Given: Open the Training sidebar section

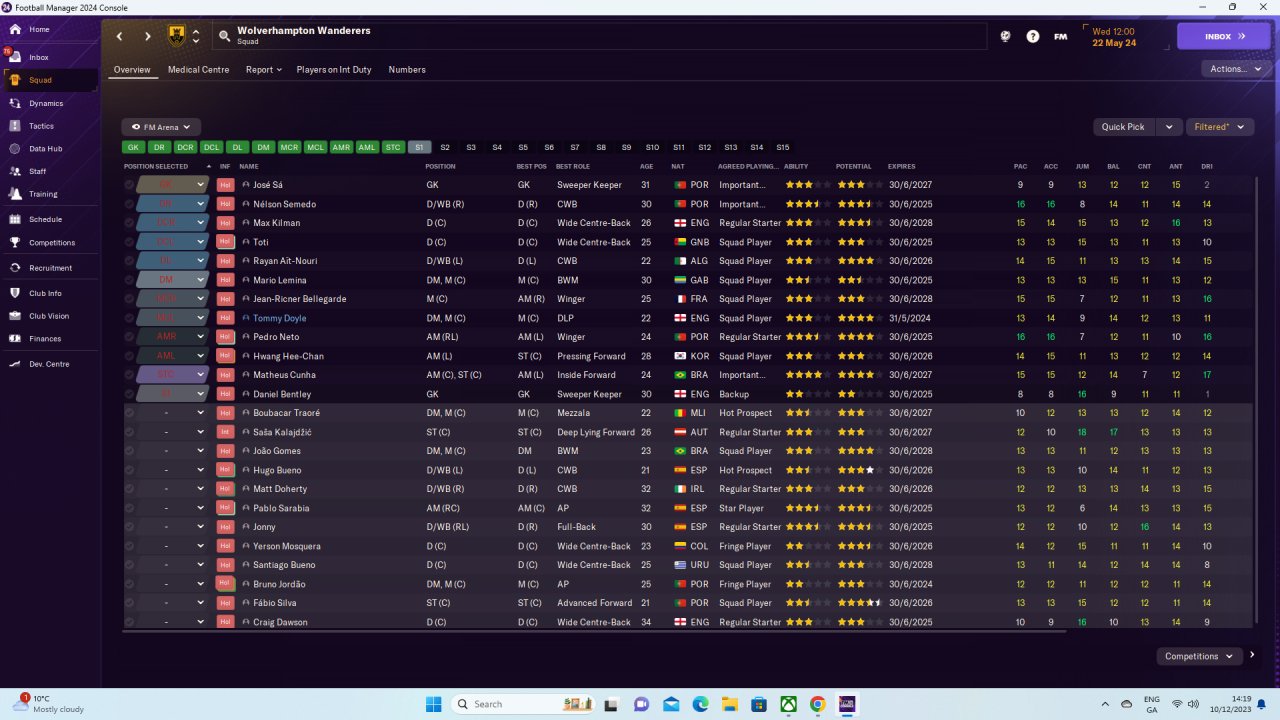Looking at the screenshot, I should pos(43,194).
